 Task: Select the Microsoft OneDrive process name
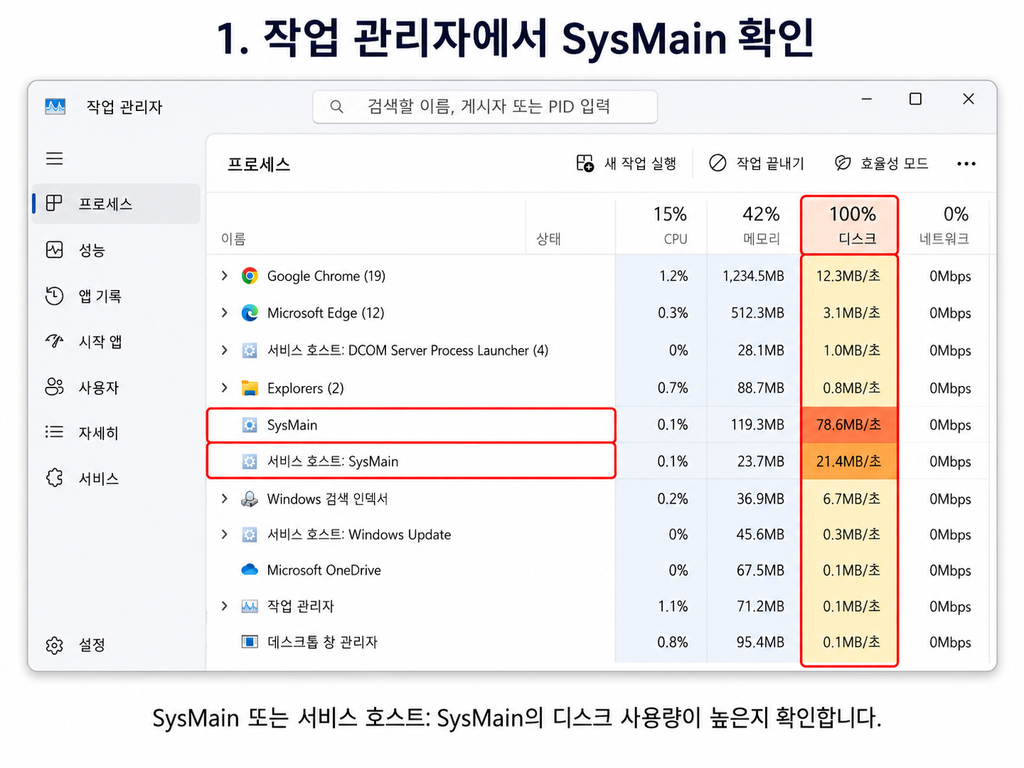pos(324,570)
